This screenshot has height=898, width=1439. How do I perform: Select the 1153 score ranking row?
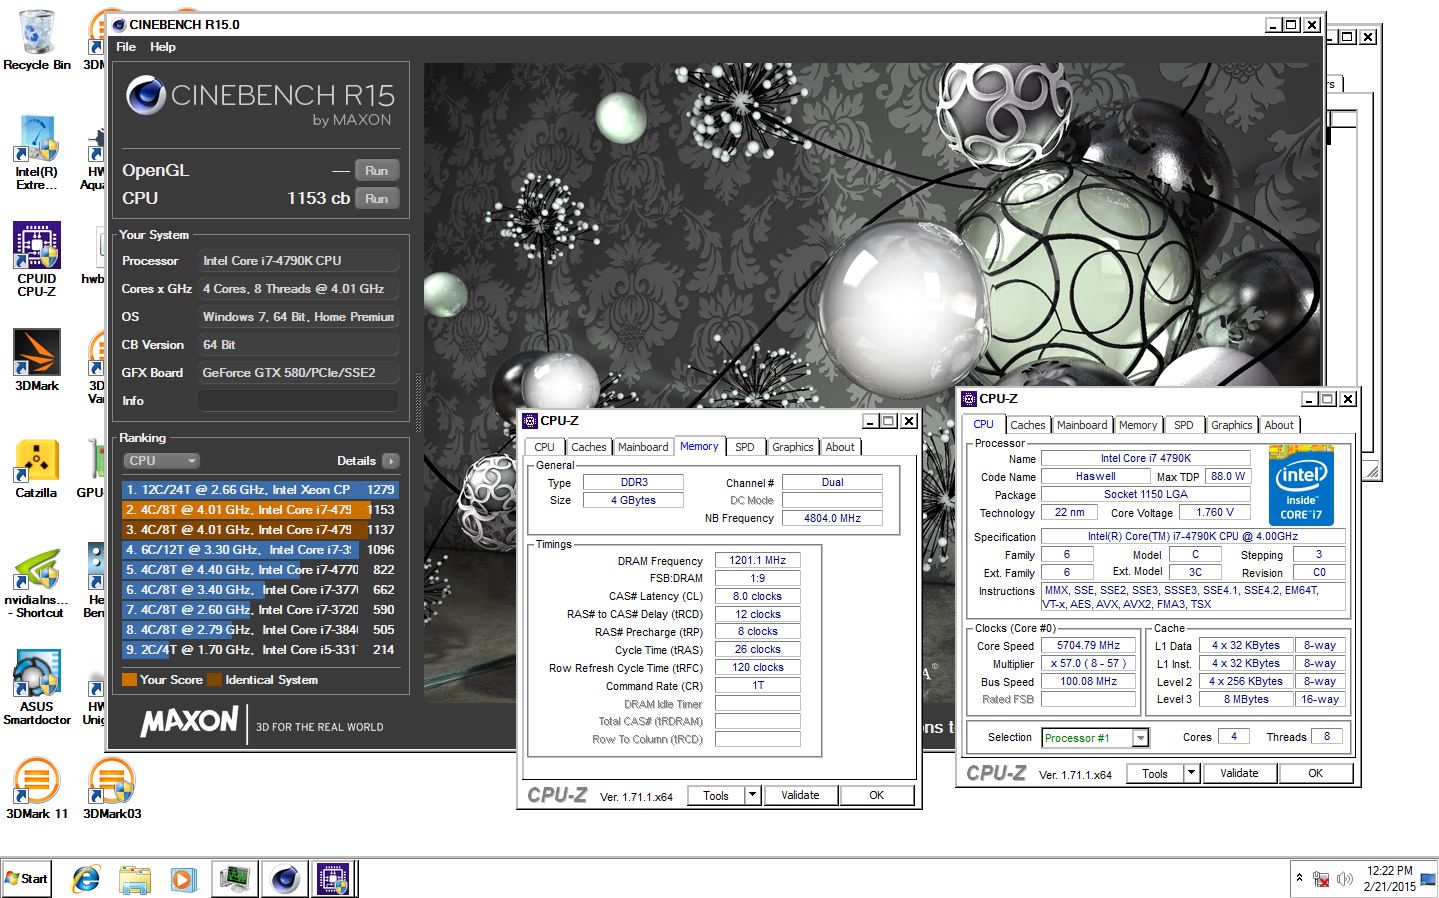point(260,509)
